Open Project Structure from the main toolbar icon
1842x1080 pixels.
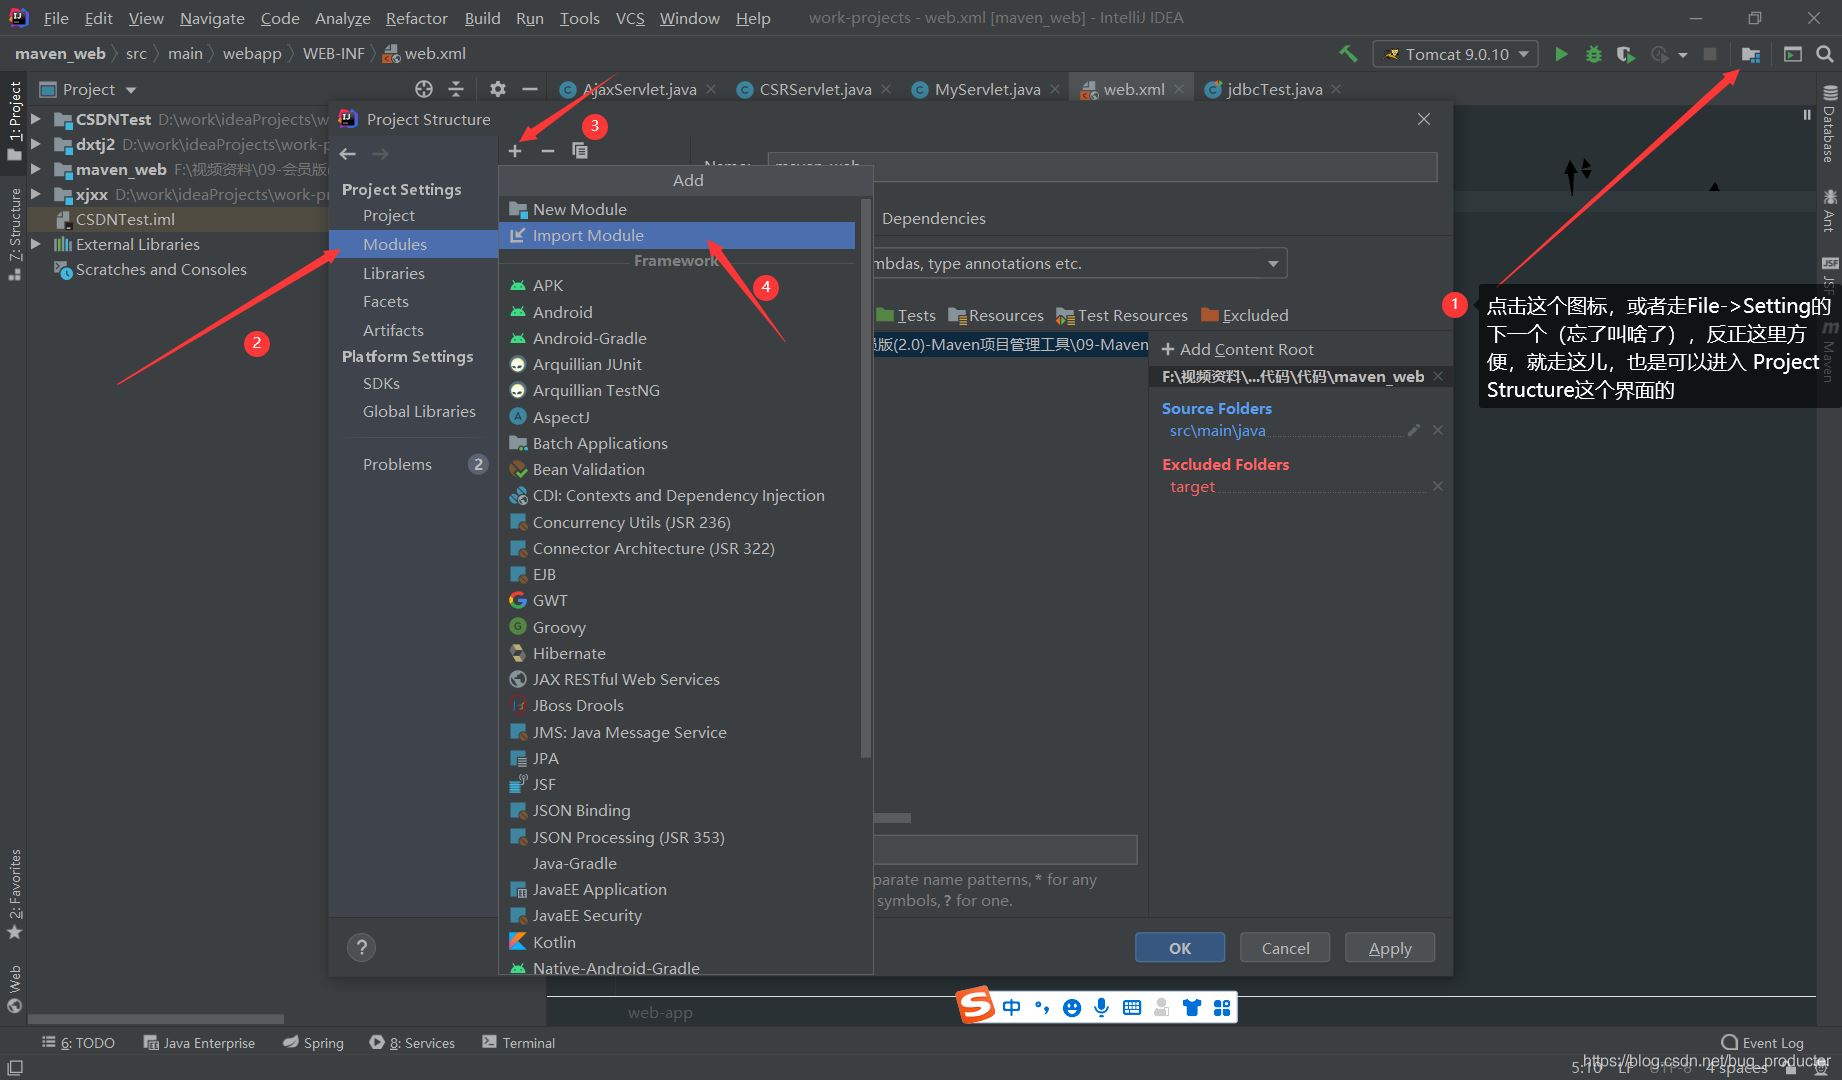(x=1751, y=54)
